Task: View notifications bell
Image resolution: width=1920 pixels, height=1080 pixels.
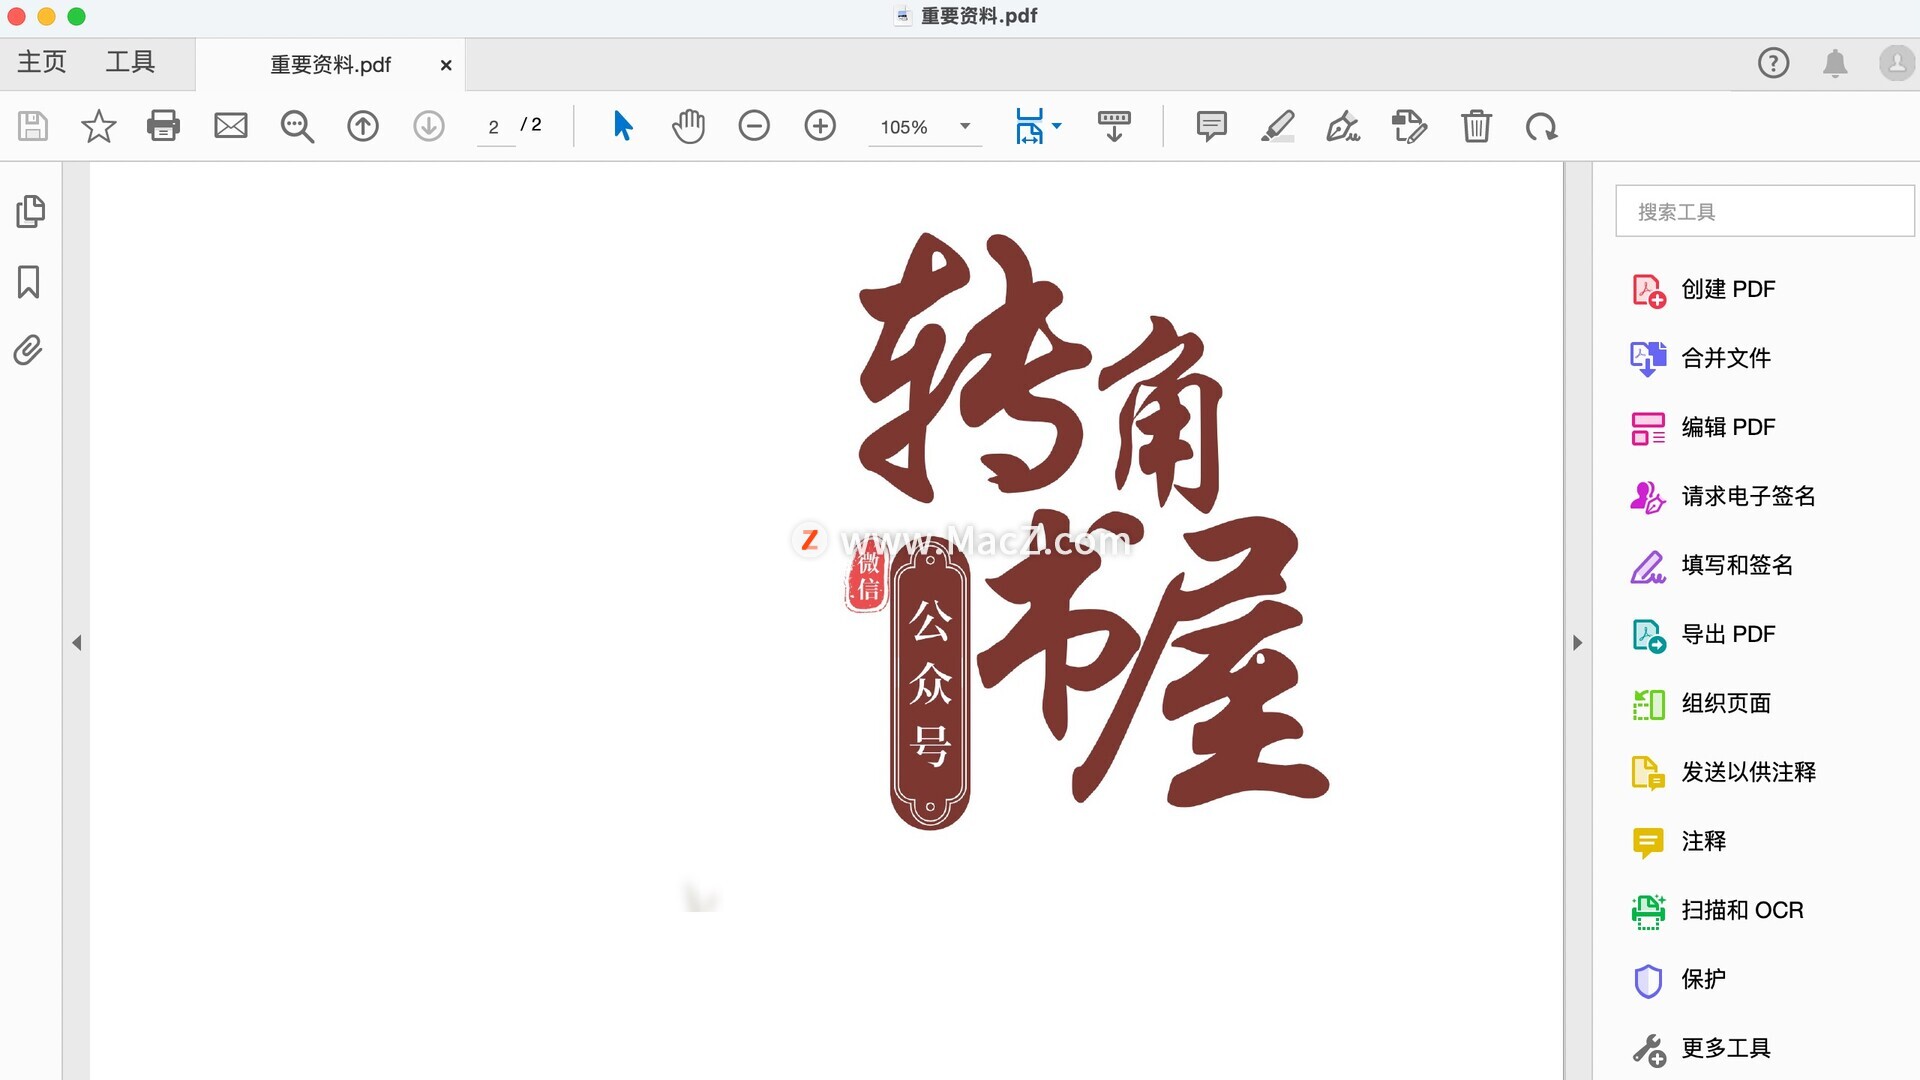Action: click(x=1835, y=63)
